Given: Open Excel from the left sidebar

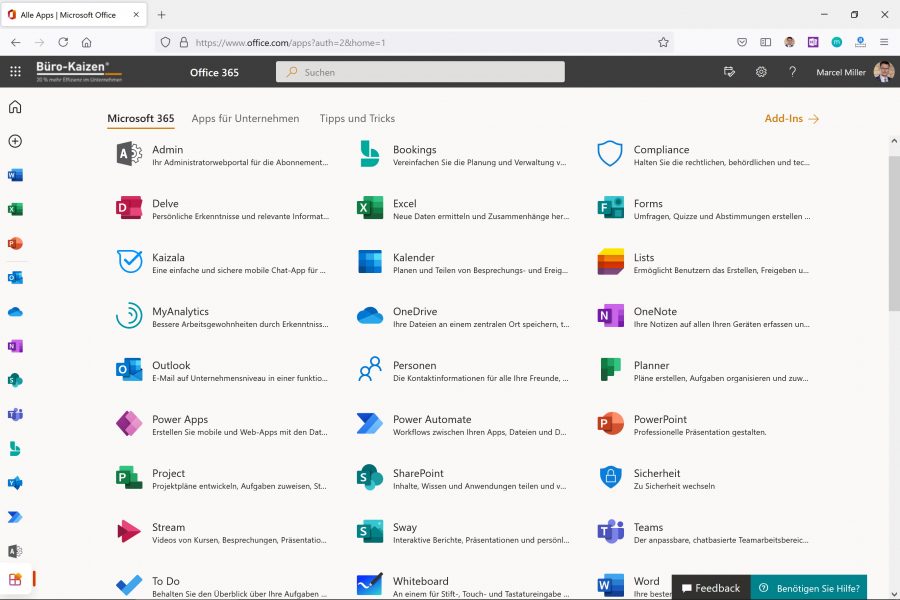Looking at the screenshot, I should tap(15, 209).
